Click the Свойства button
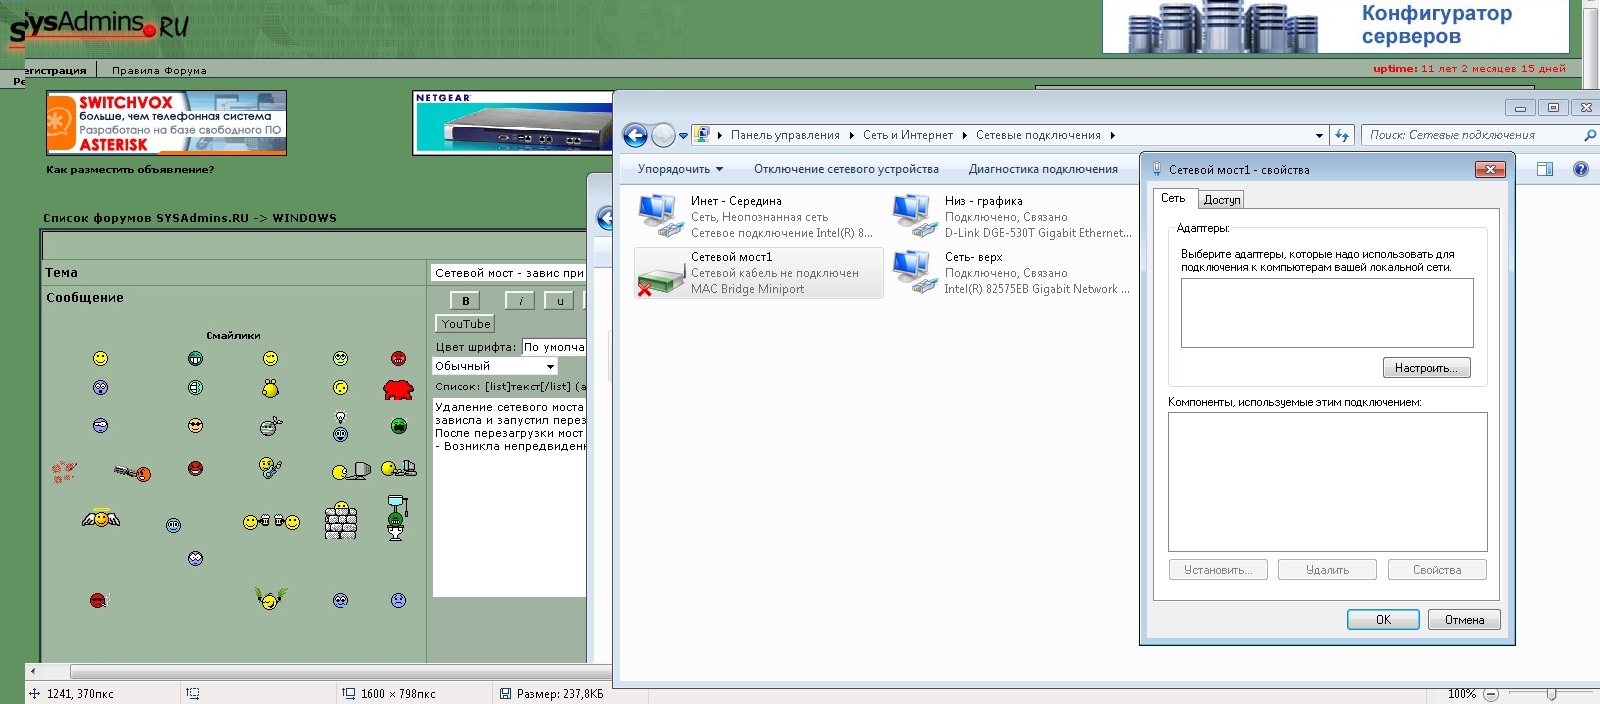The width and height of the screenshot is (1600, 704). tap(1437, 570)
